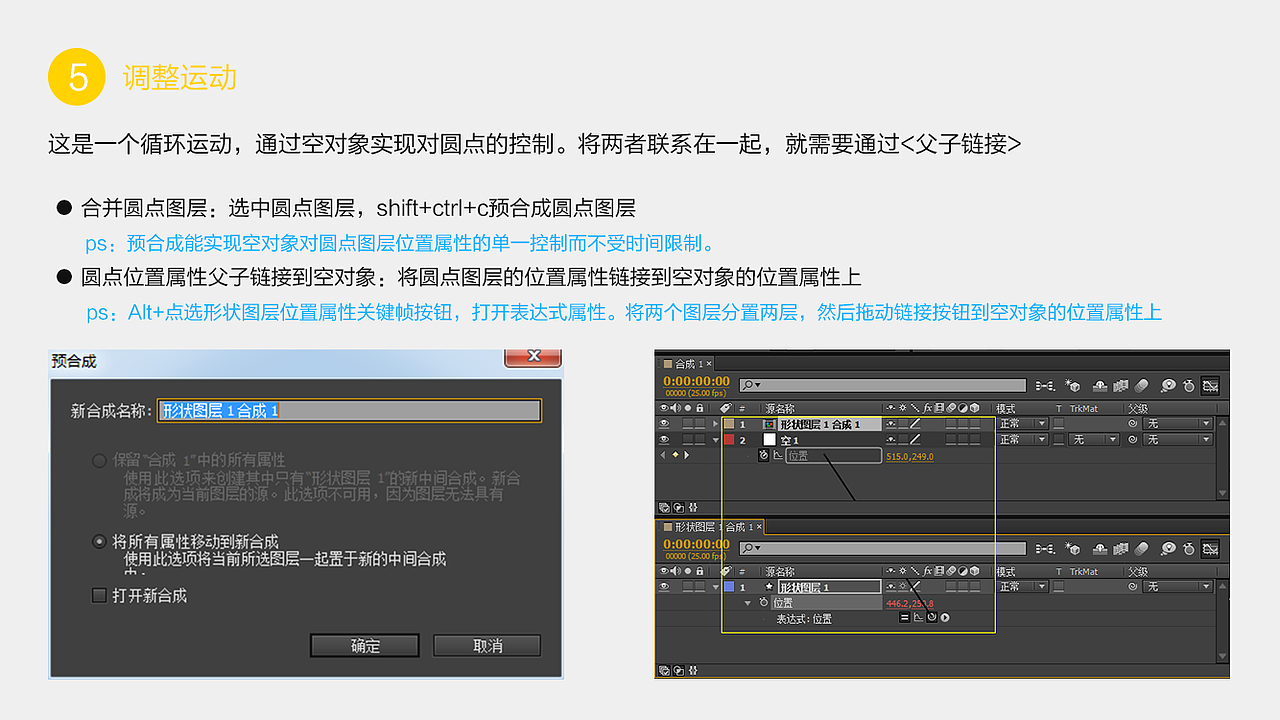
Task: Open Graph Editor in 形状图层 1 合成 1 timeline
Action: pyautogui.click(x=1210, y=549)
